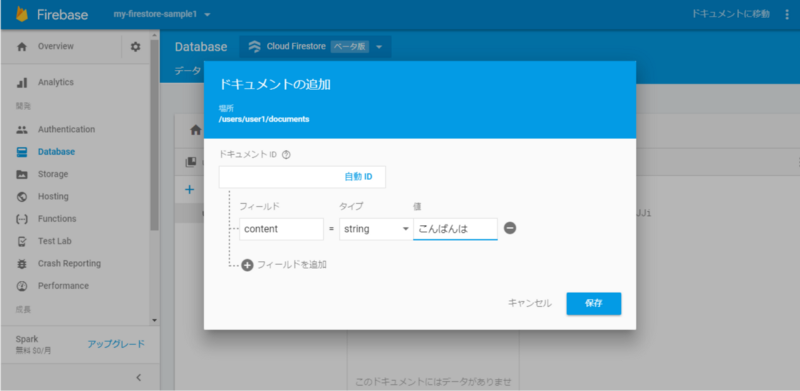This screenshot has height=391, width=800.
Task: Open Functions in the sidebar
Action: [57, 219]
